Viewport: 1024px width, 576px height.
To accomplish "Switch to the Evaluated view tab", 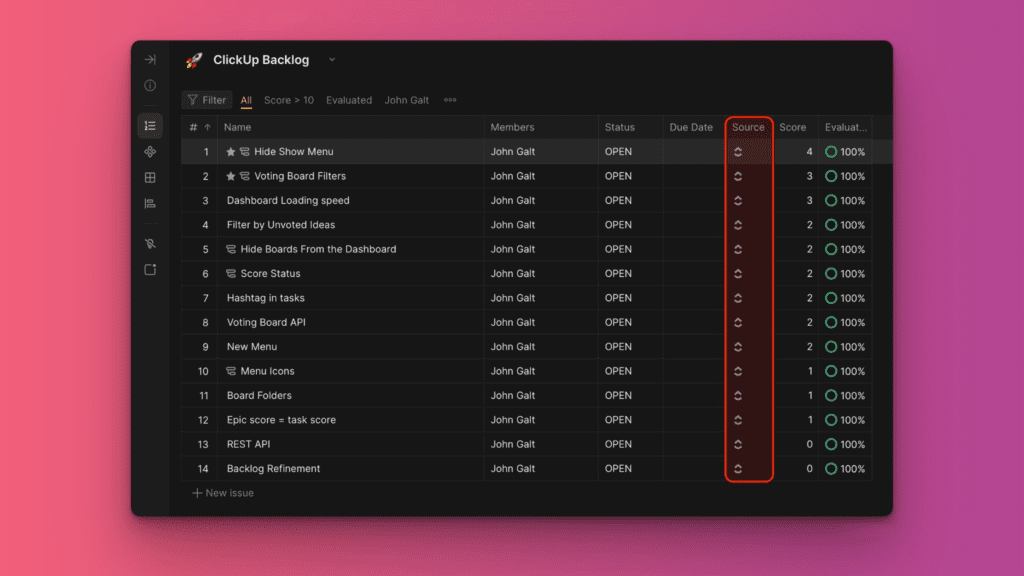I will [x=349, y=100].
